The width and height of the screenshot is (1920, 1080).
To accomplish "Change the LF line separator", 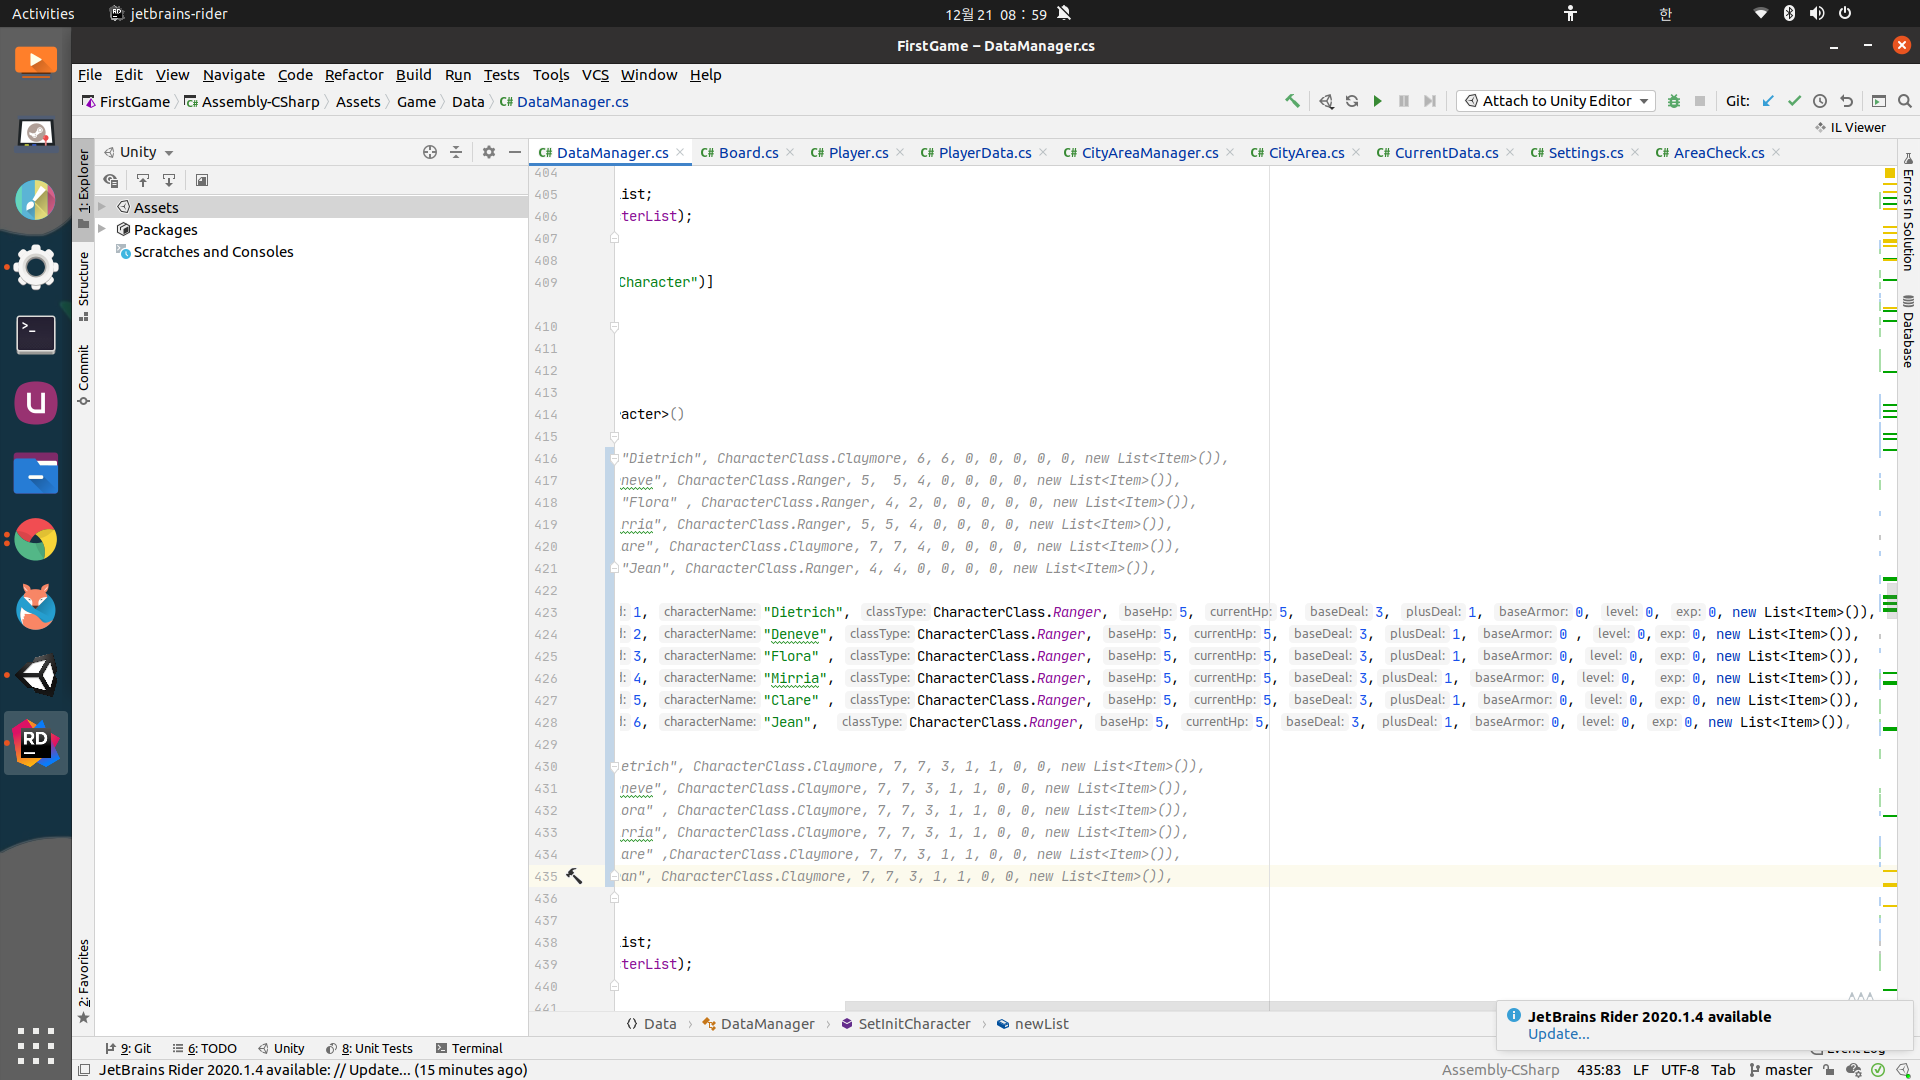I will tap(1641, 1070).
